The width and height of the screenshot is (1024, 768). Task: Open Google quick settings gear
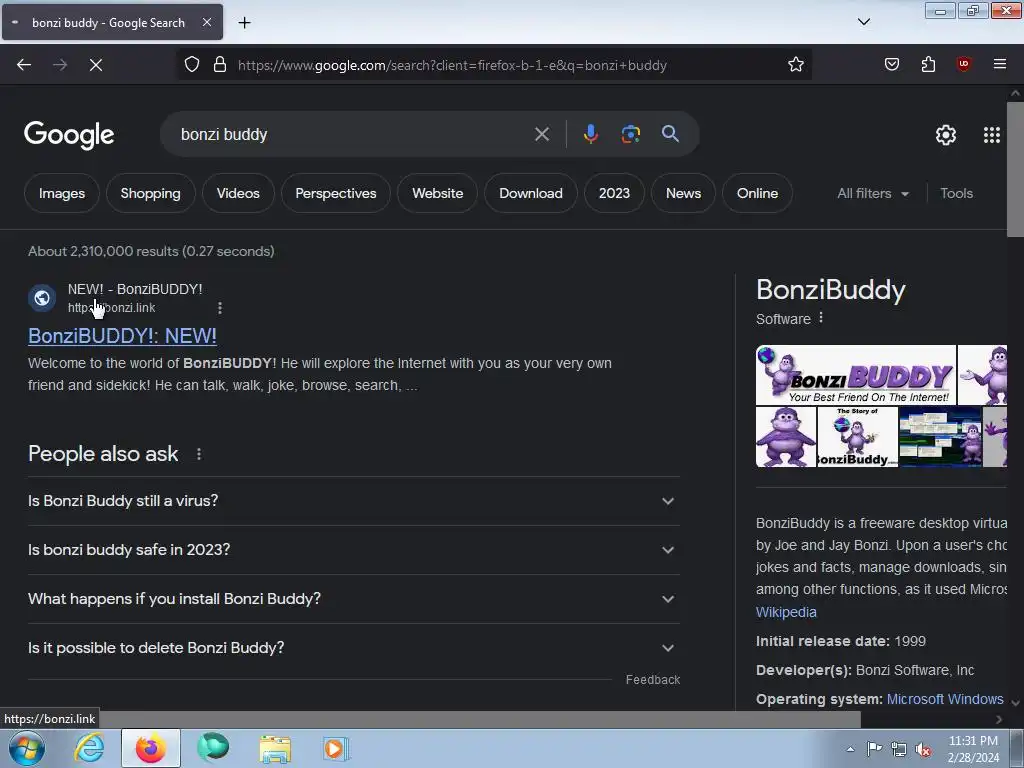946,135
